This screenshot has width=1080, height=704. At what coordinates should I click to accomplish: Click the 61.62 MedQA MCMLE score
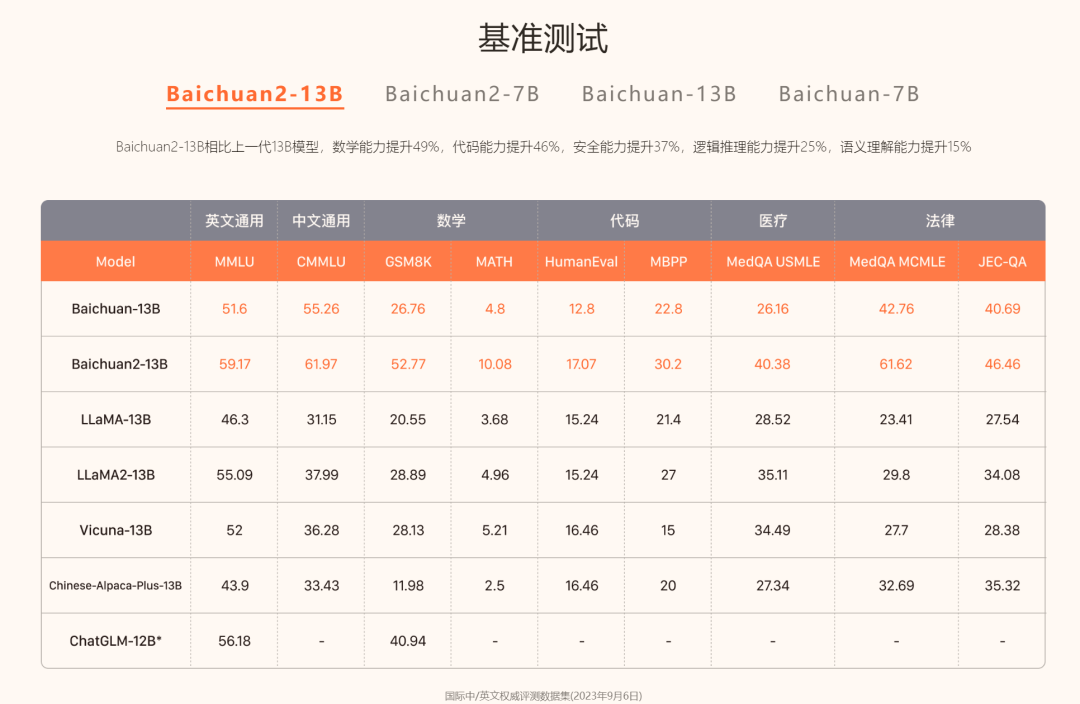click(x=895, y=364)
